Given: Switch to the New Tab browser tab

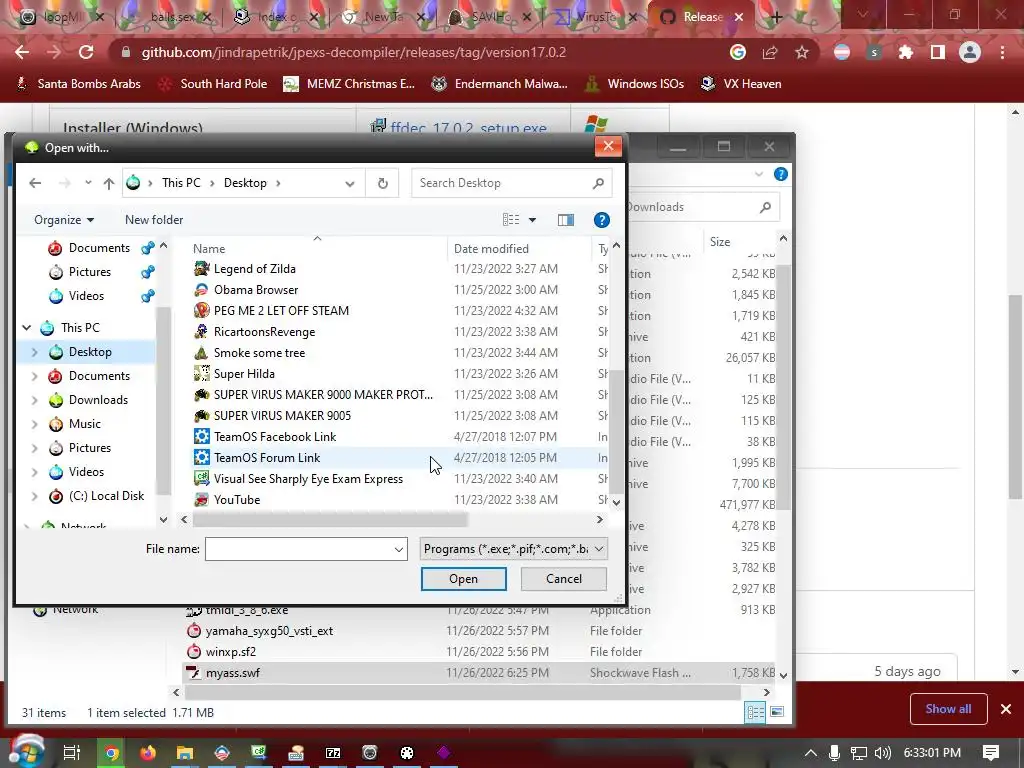Looking at the screenshot, I should [x=384, y=17].
